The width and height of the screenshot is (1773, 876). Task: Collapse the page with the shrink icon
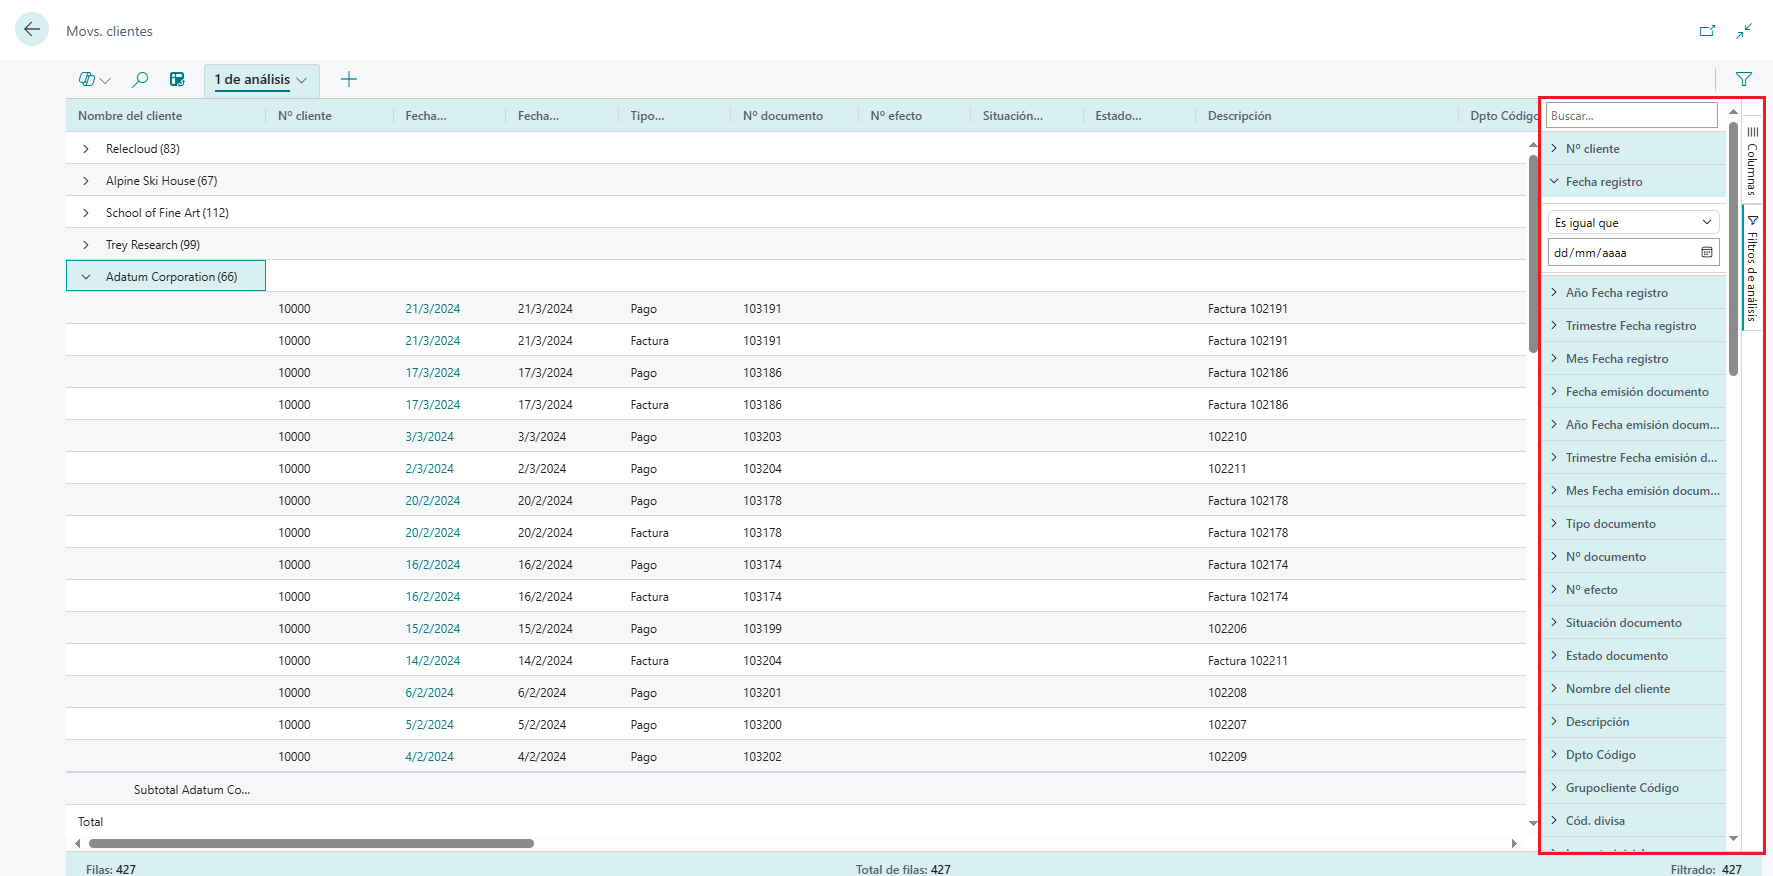tap(1744, 31)
